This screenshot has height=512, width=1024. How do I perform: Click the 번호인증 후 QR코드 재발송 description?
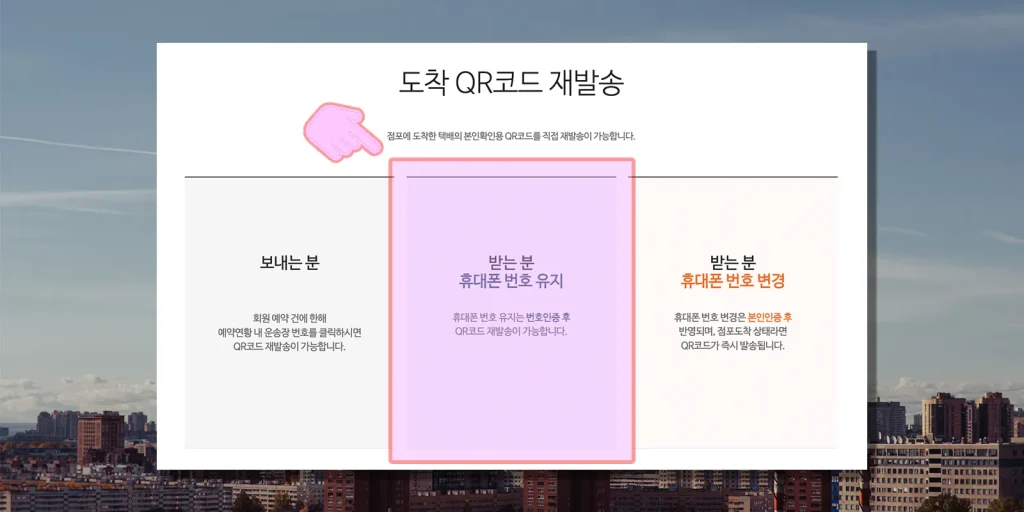511,325
